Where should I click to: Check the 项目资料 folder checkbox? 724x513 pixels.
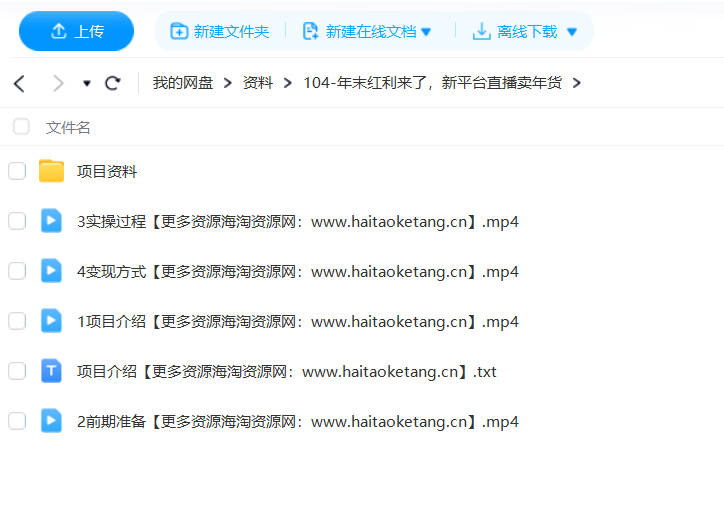click(17, 171)
